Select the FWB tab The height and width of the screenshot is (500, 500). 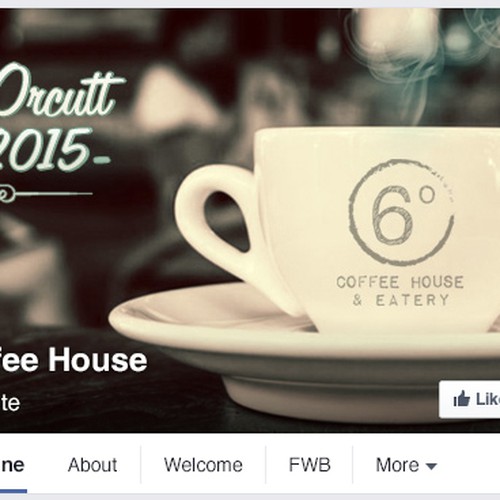(309, 465)
